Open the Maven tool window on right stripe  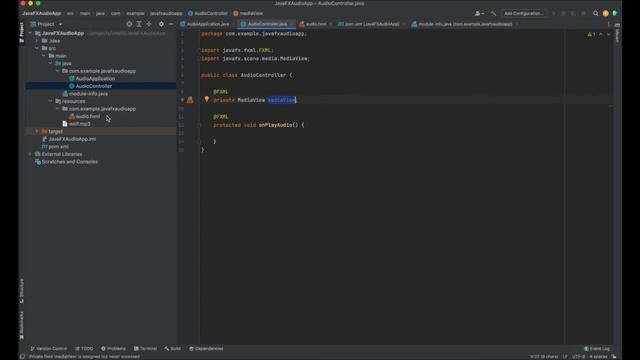tap(617, 33)
